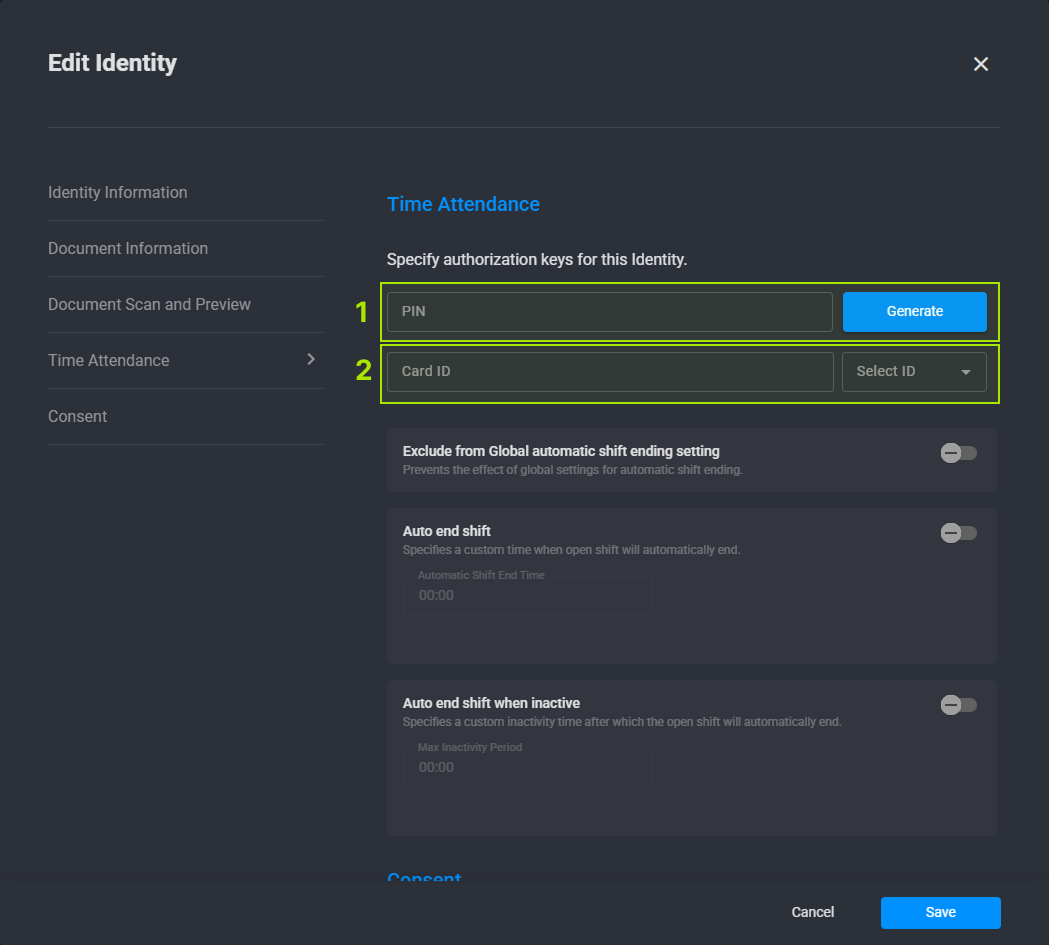Click the Automatic Shift End Time field
1049x945 pixels.
pyautogui.click(x=526, y=595)
